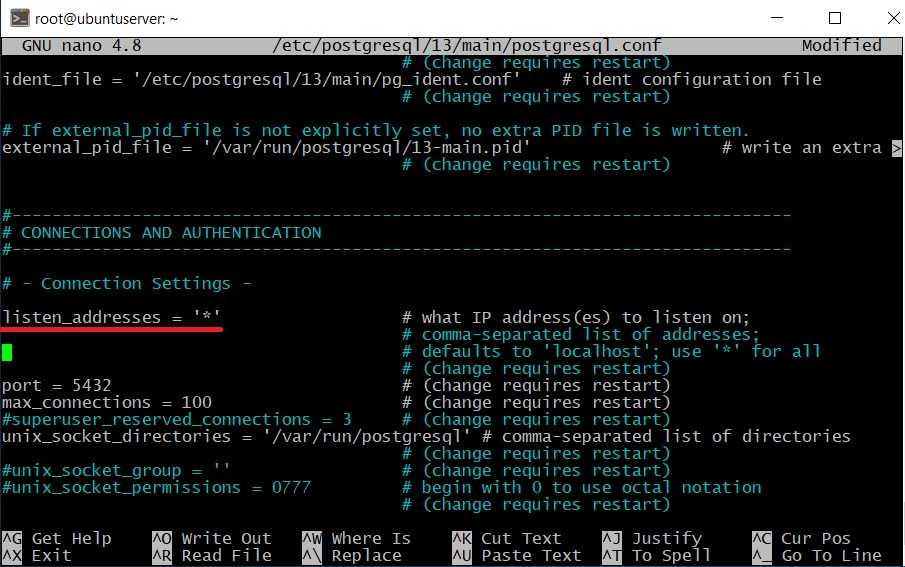Click the green cursor block
905x567 pixels.
coord(7,351)
